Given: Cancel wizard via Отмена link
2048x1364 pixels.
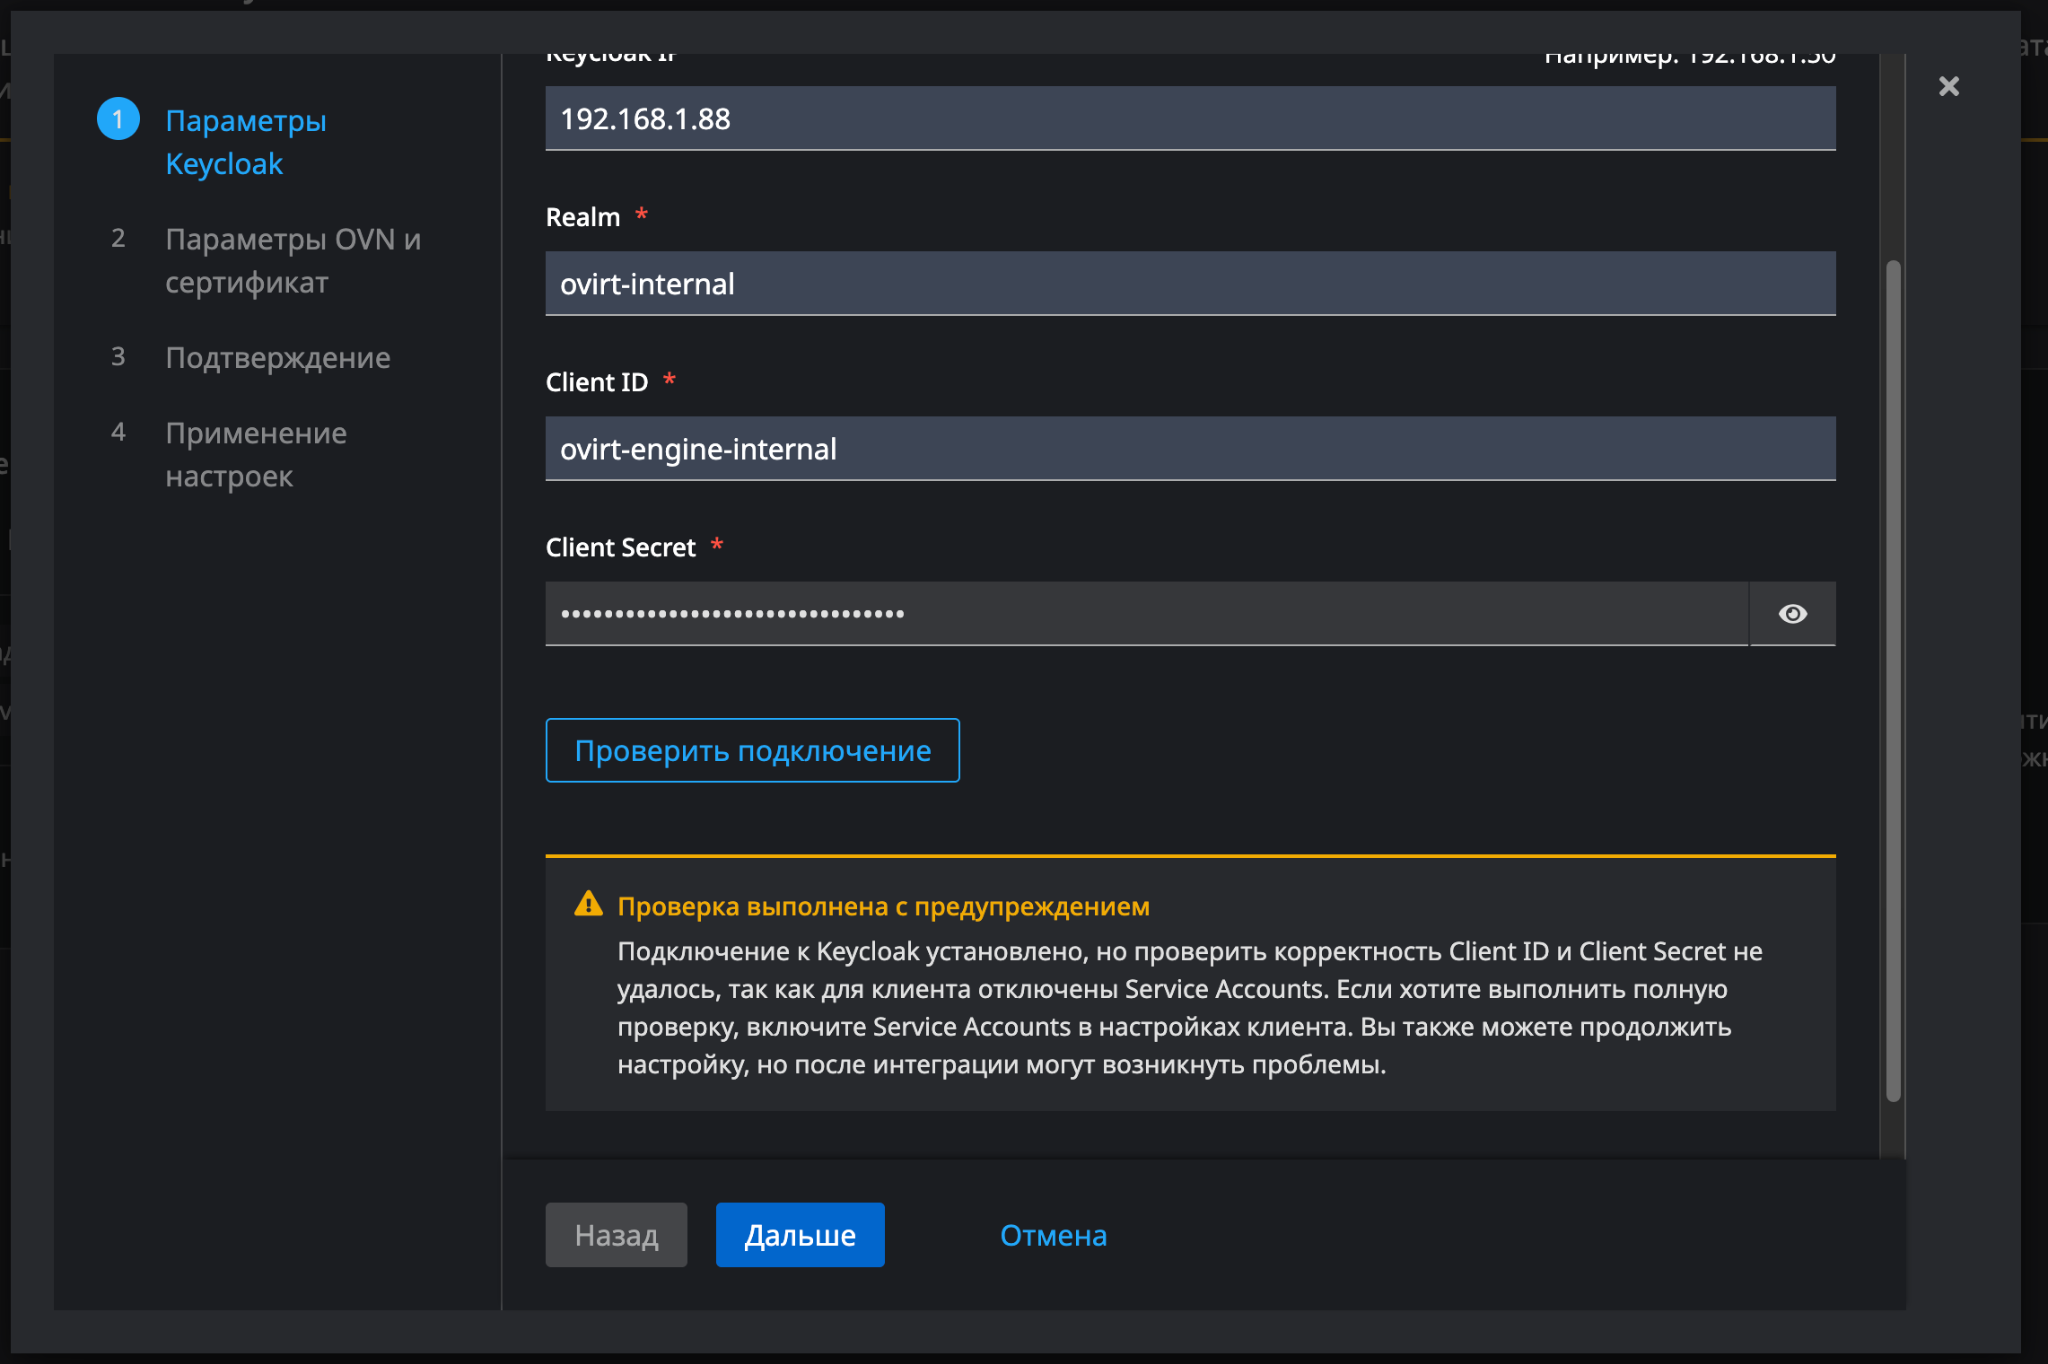Looking at the screenshot, I should (1053, 1235).
